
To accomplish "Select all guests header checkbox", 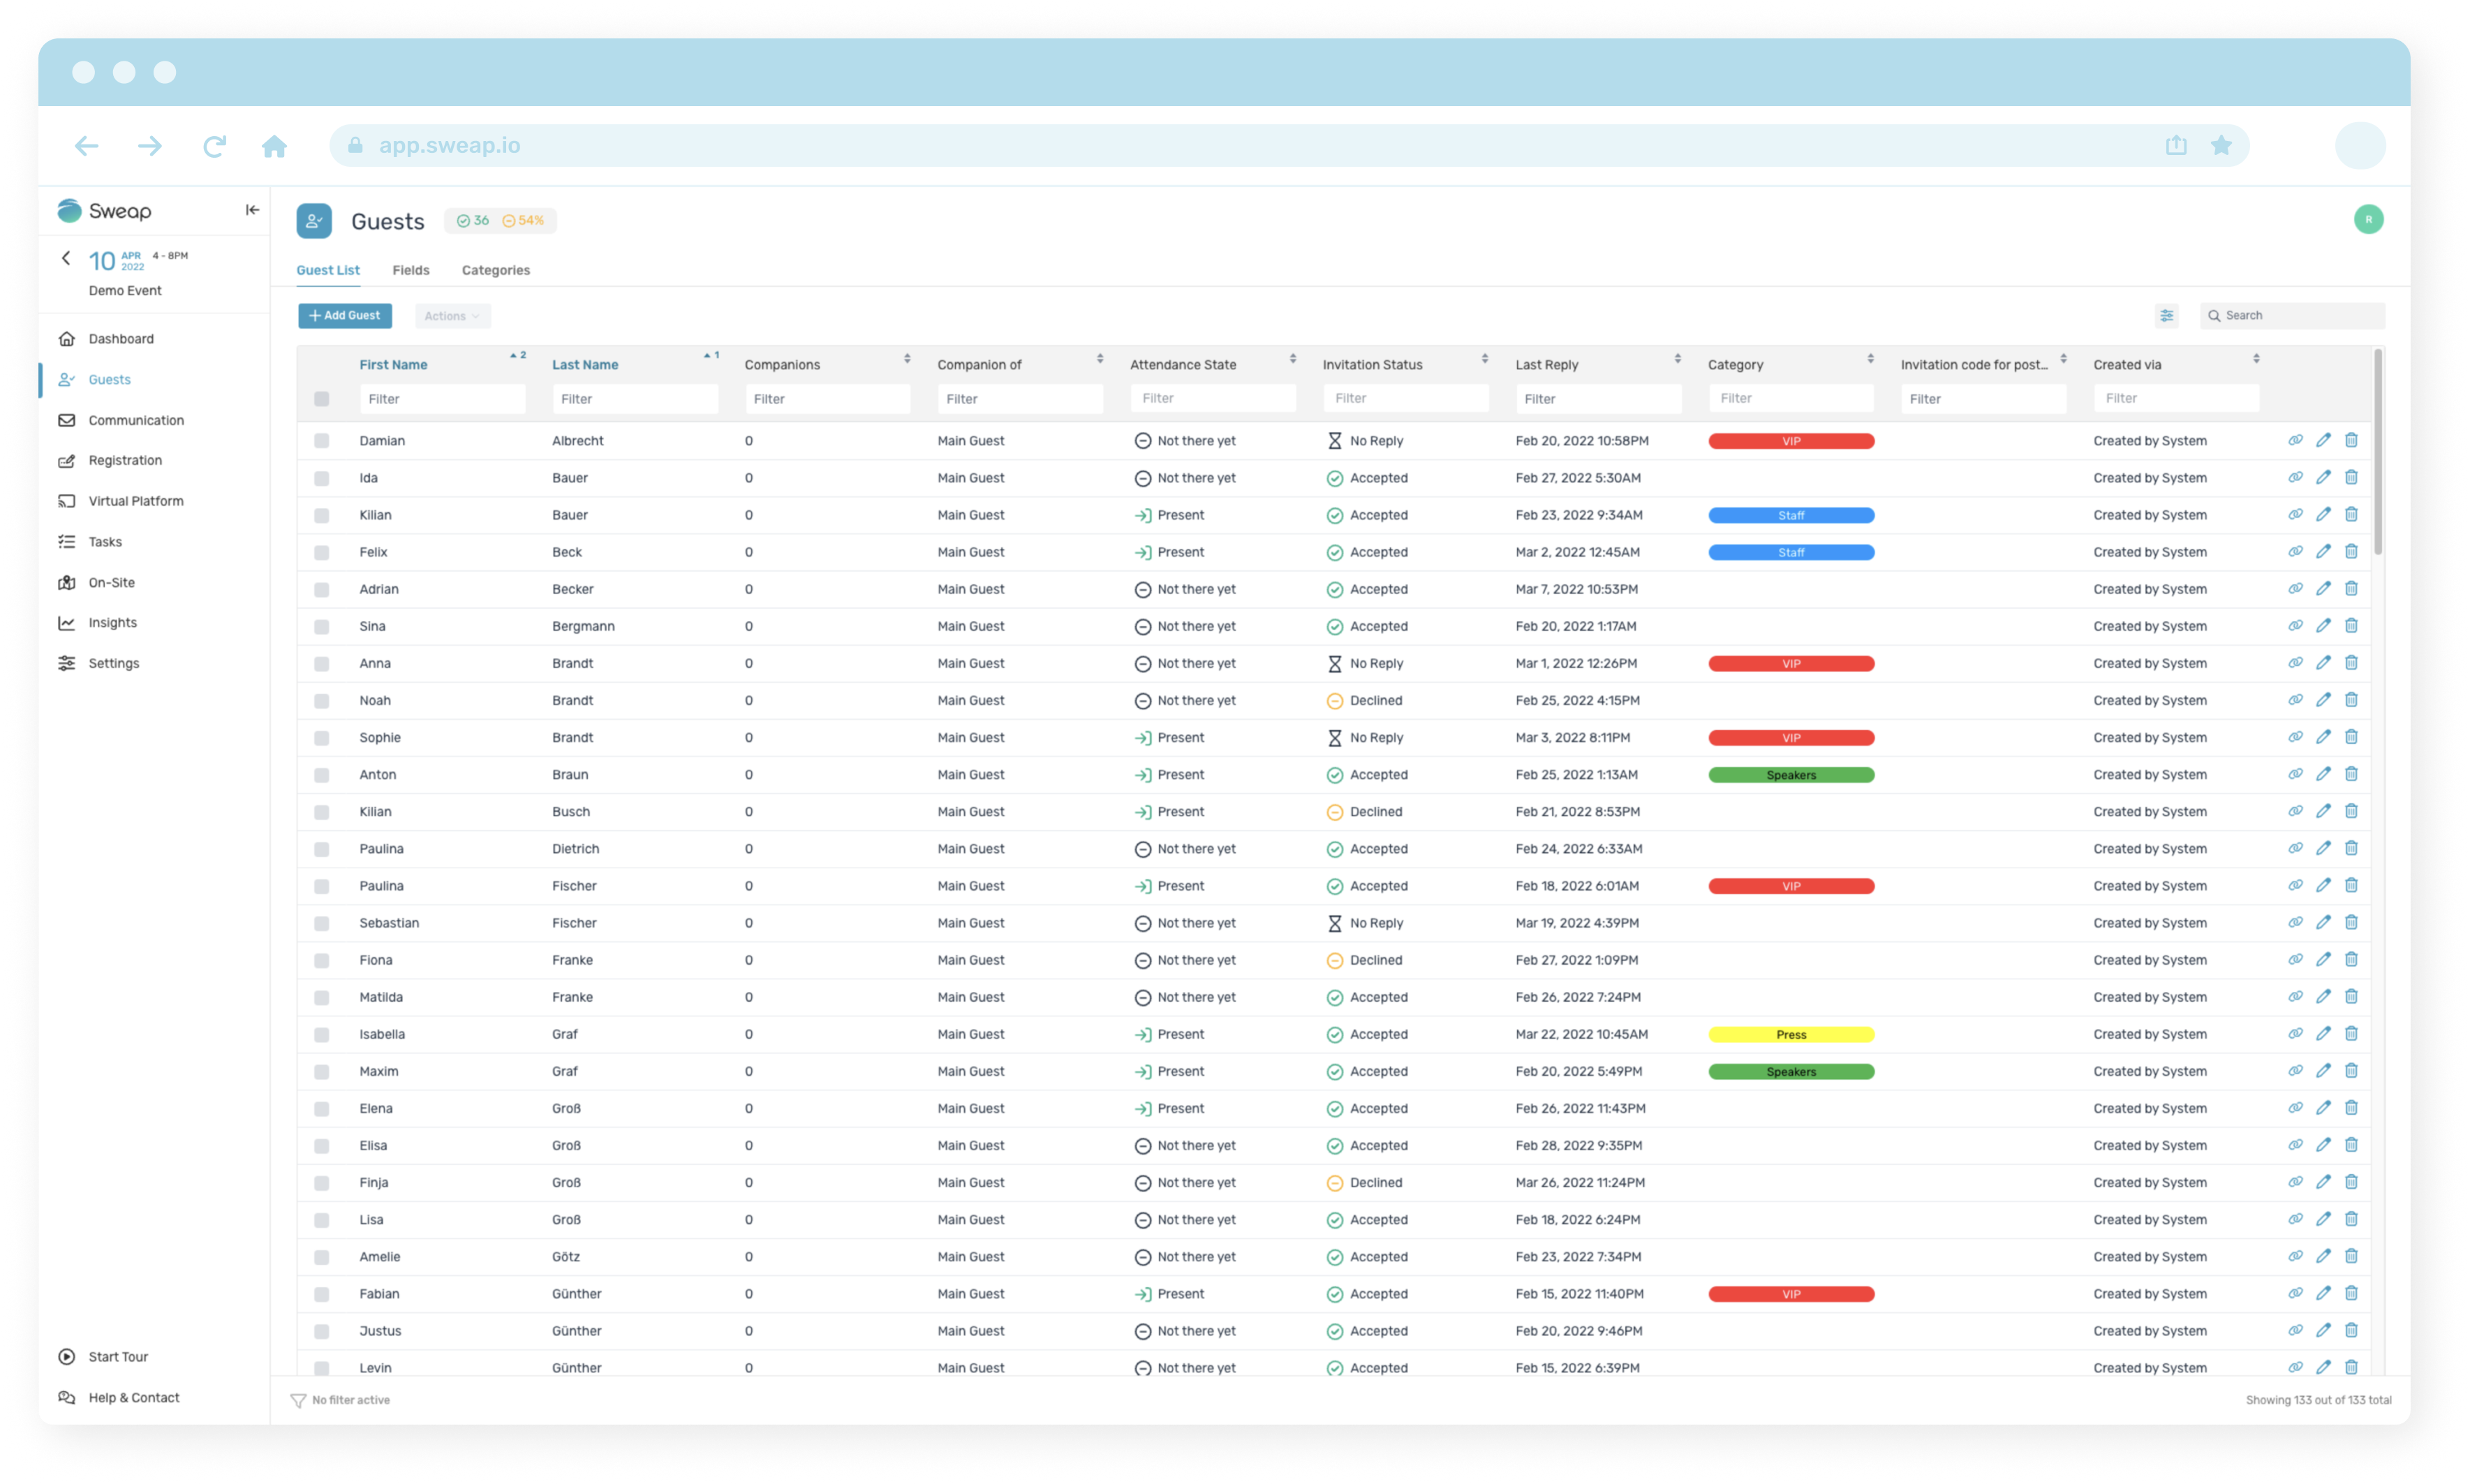I will (321, 399).
